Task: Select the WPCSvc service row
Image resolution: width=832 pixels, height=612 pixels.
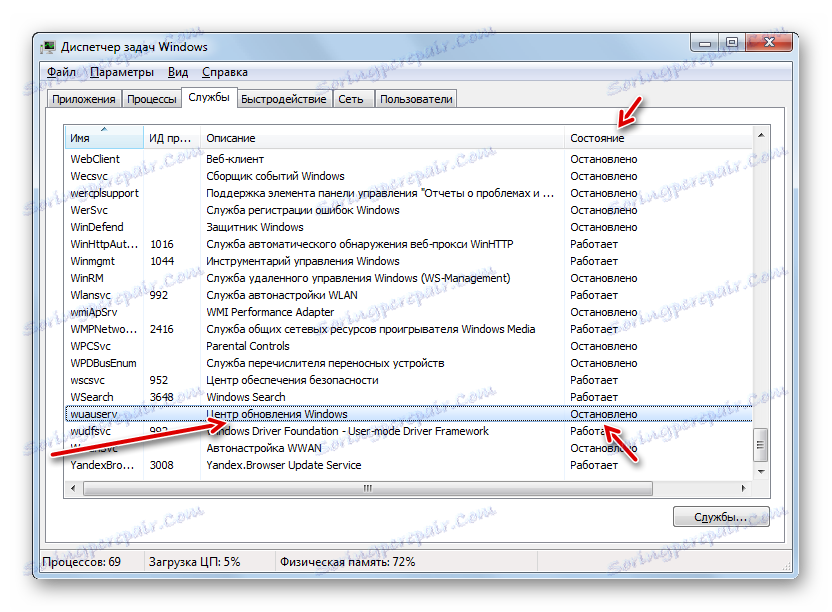Action: tap(409, 346)
